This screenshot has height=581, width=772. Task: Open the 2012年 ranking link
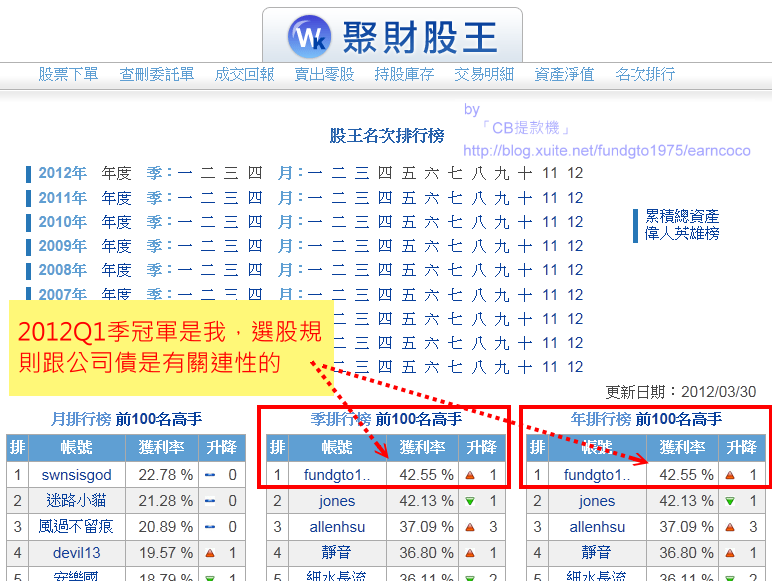63,173
